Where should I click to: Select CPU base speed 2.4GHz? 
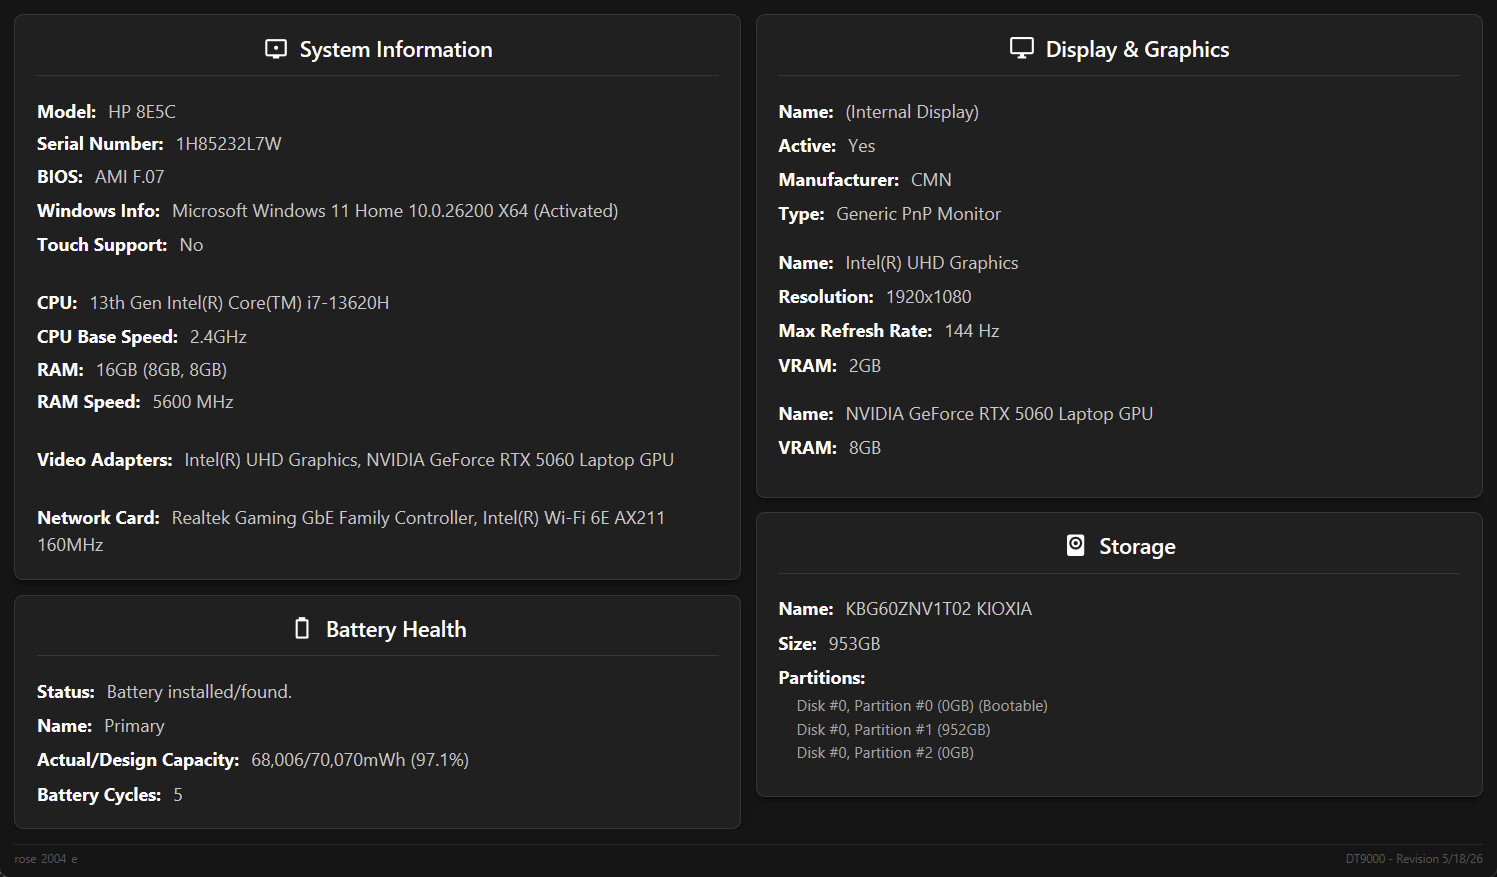218,337
